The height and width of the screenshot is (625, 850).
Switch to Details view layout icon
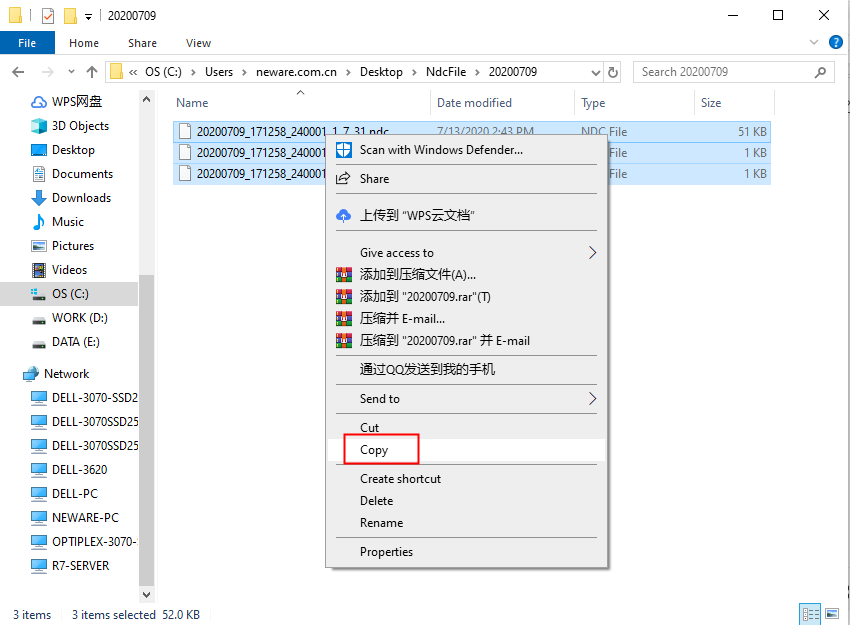[x=810, y=614]
